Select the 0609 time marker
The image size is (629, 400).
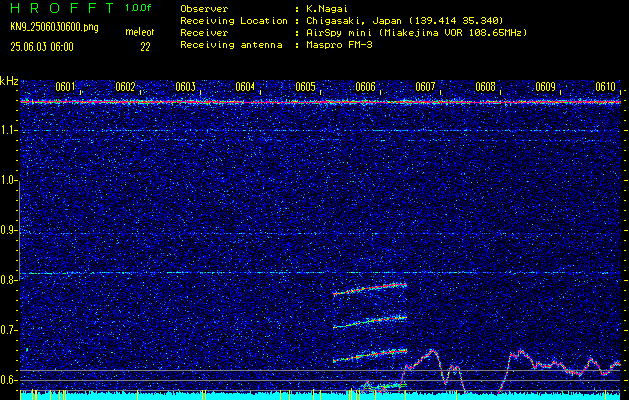tap(545, 86)
